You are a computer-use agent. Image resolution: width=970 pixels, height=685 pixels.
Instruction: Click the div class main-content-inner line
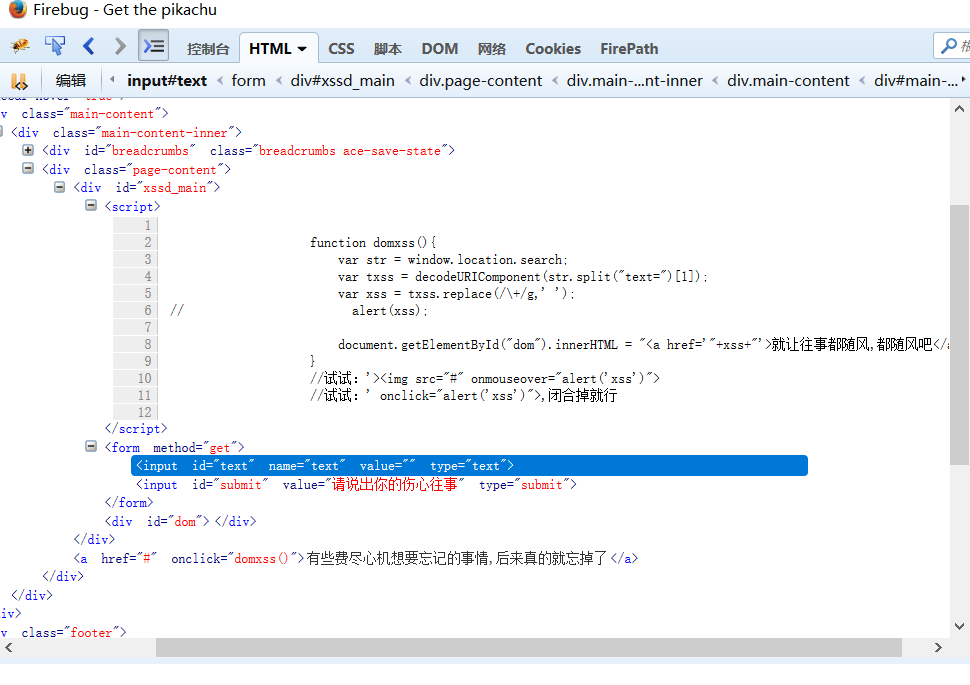(x=126, y=132)
